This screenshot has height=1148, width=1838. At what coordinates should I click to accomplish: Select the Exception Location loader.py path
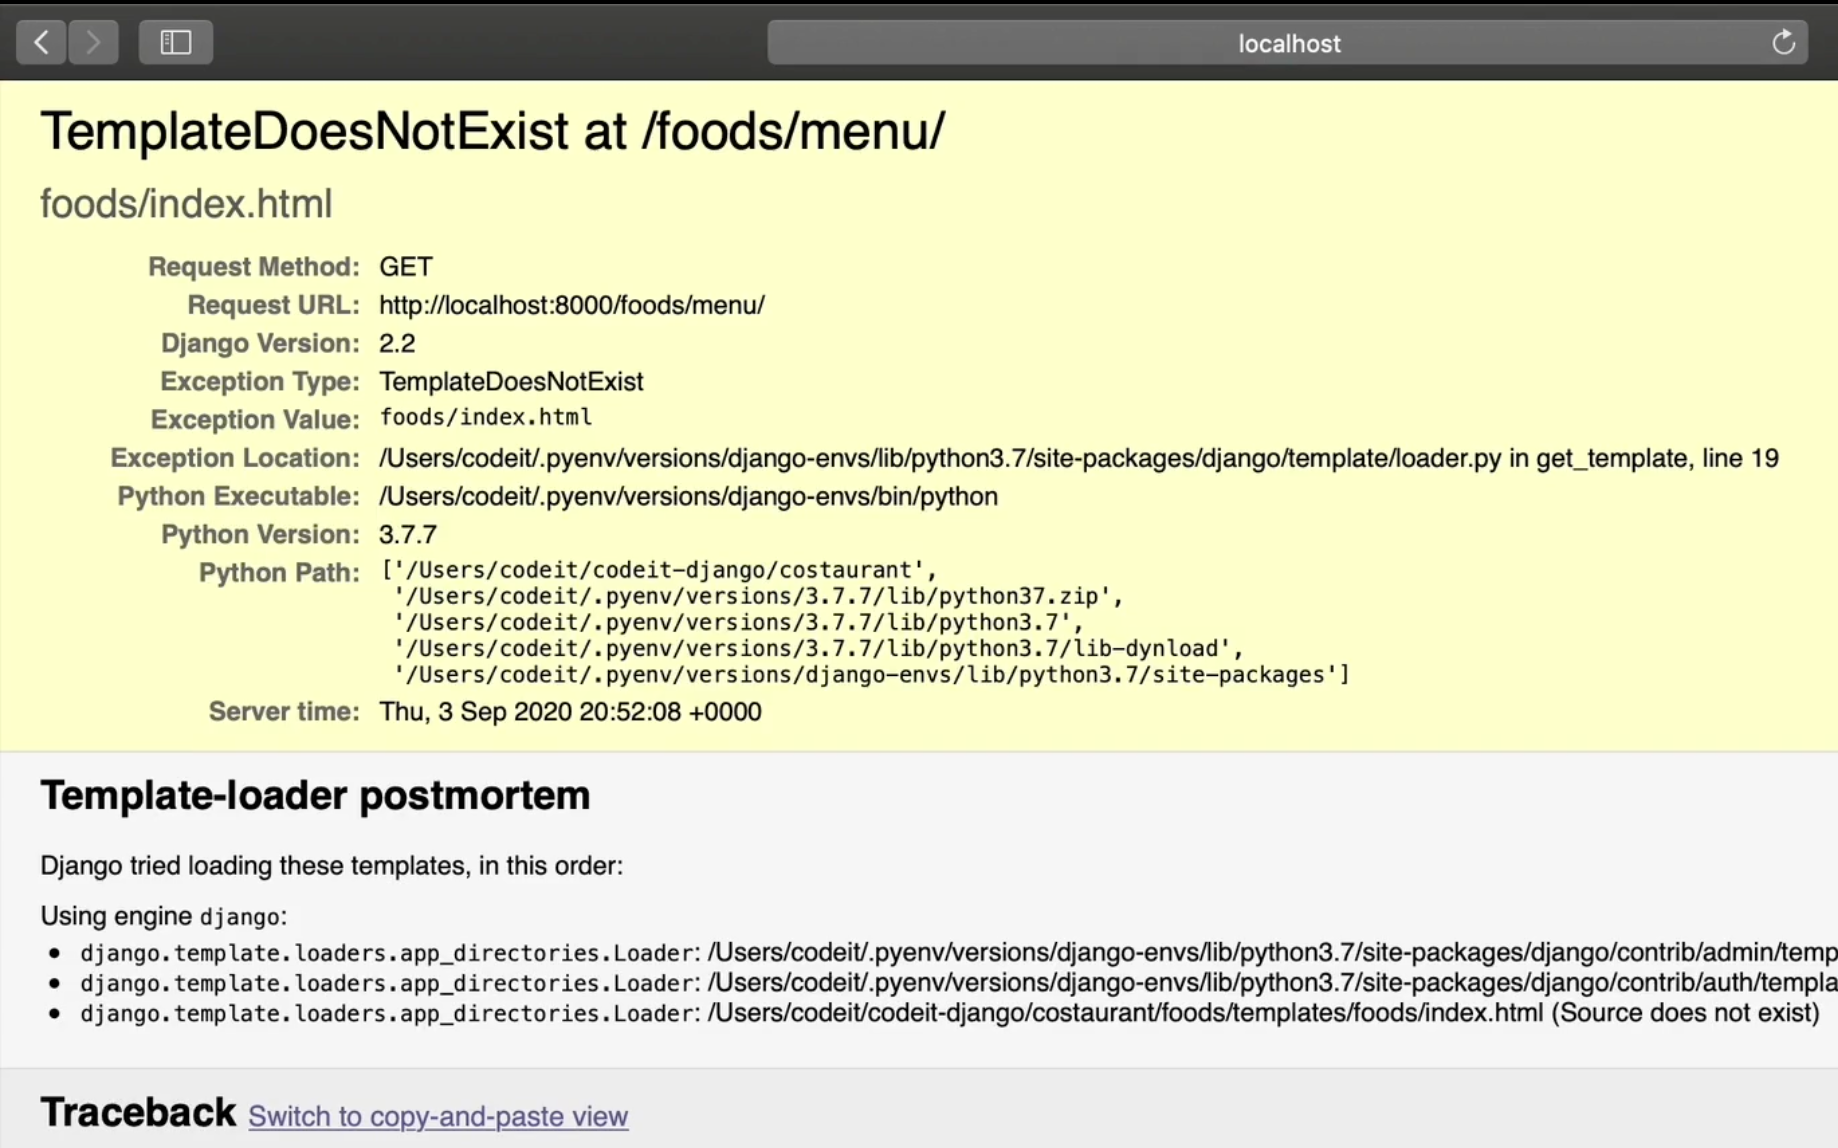coord(1079,458)
